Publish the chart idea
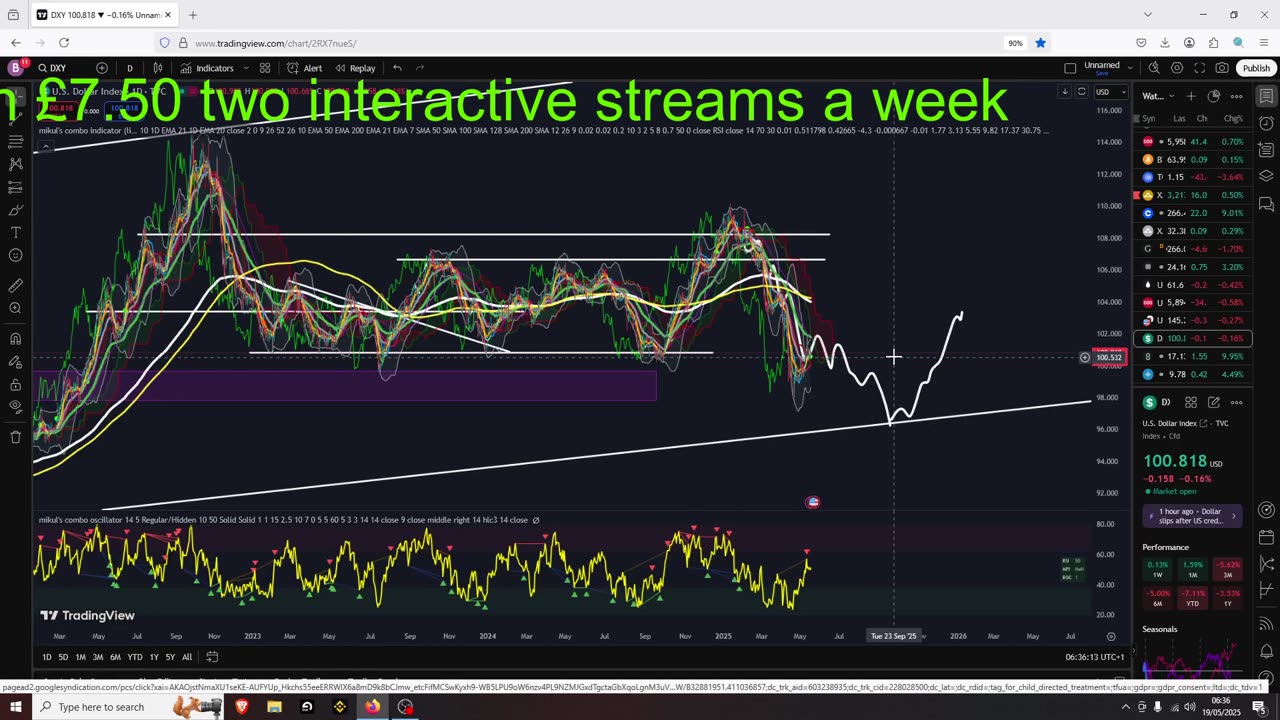Image resolution: width=1280 pixels, height=720 pixels. (1256, 68)
